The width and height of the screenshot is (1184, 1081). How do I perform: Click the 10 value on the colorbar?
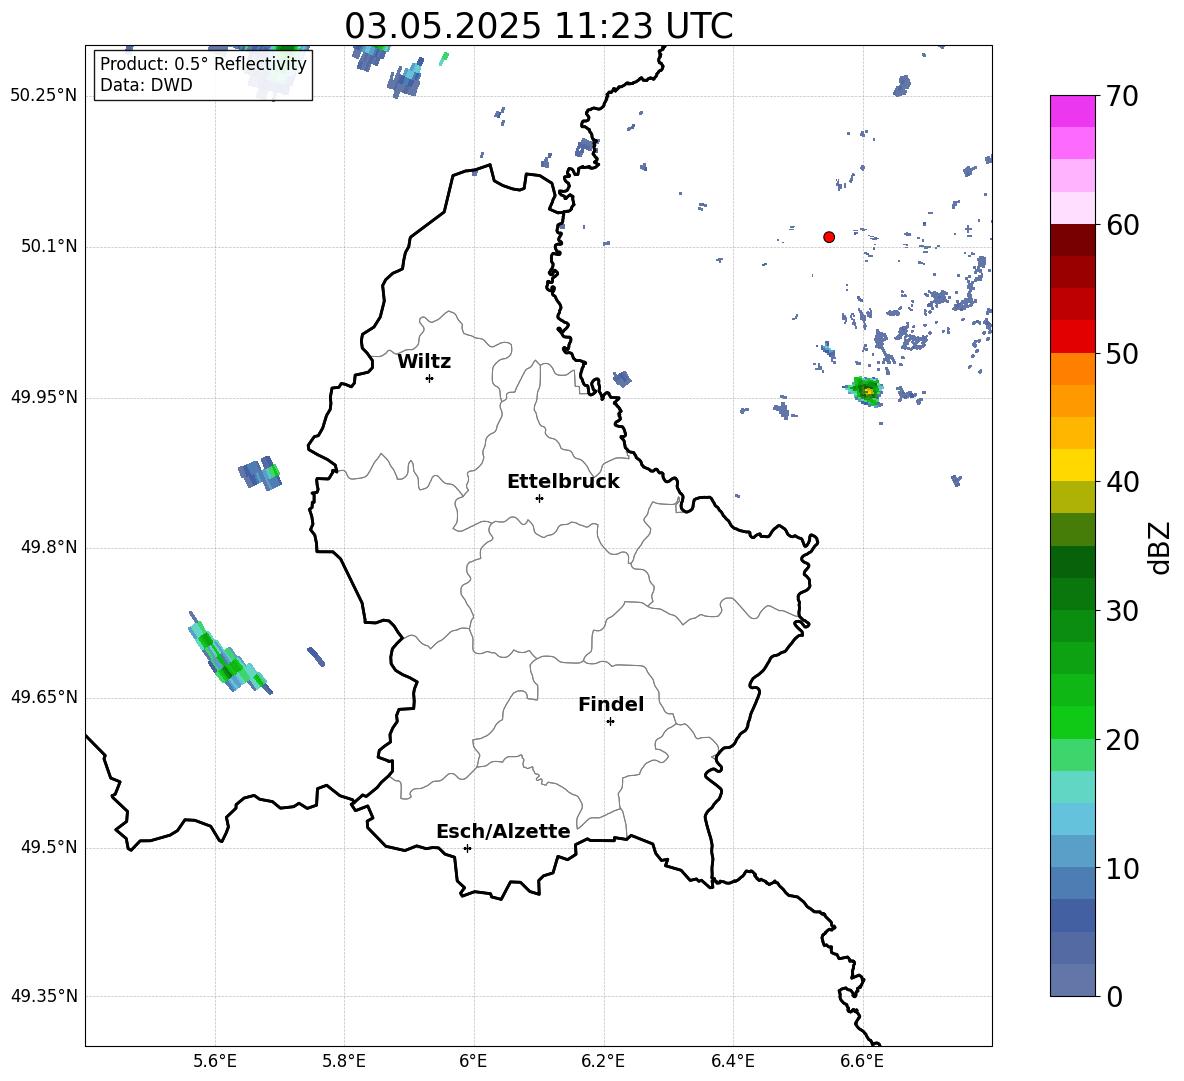[x=1122, y=868]
